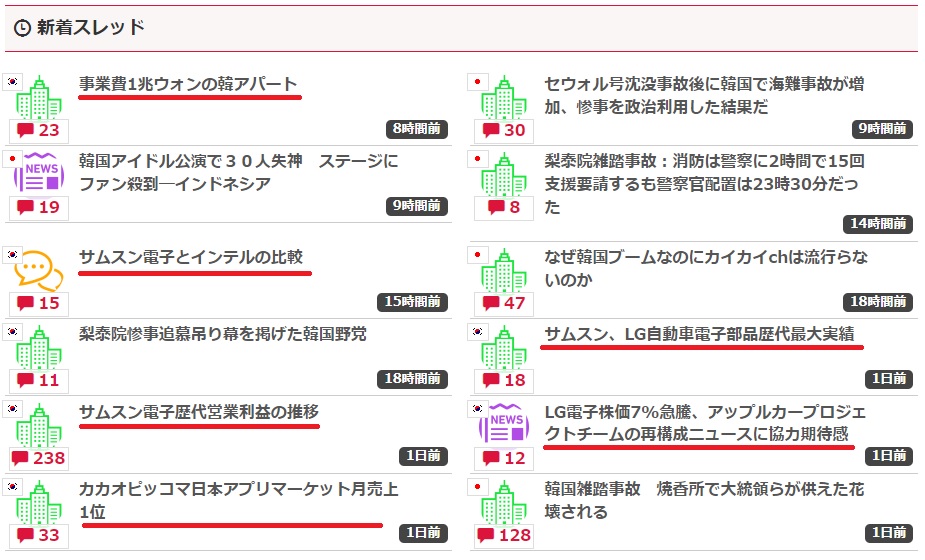Click the Japan flag beside なぜ韓国ブーム thread
The image size is (925, 560).
(478, 254)
